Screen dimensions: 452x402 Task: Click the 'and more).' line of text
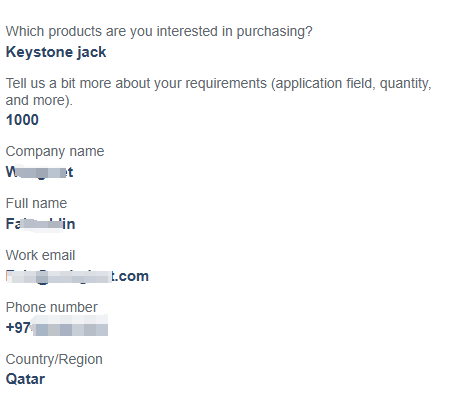click(x=39, y=100)
